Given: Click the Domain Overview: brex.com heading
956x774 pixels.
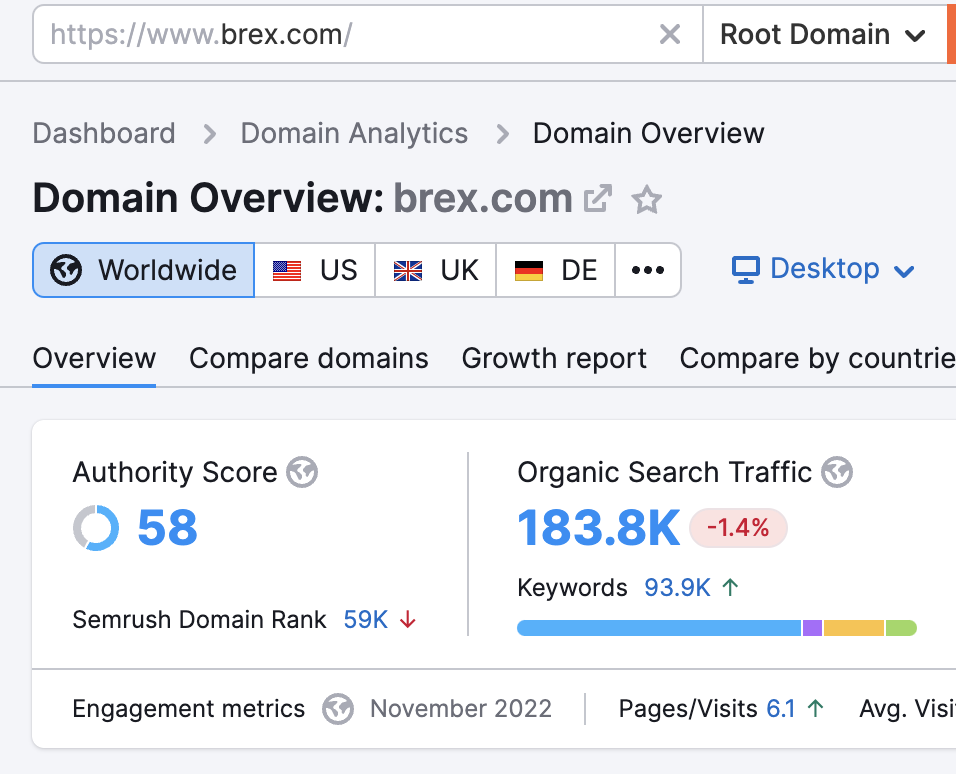Looking at the screenshot, I should (302, 198).
